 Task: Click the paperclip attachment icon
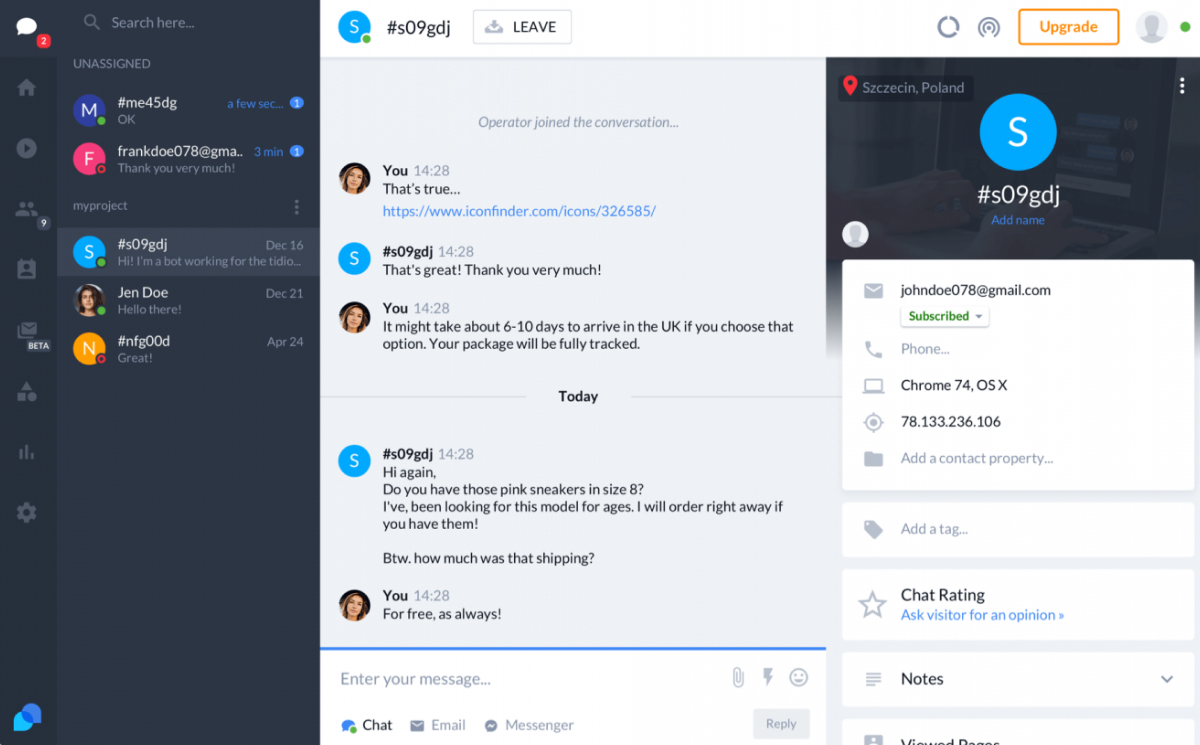[738, 678]
